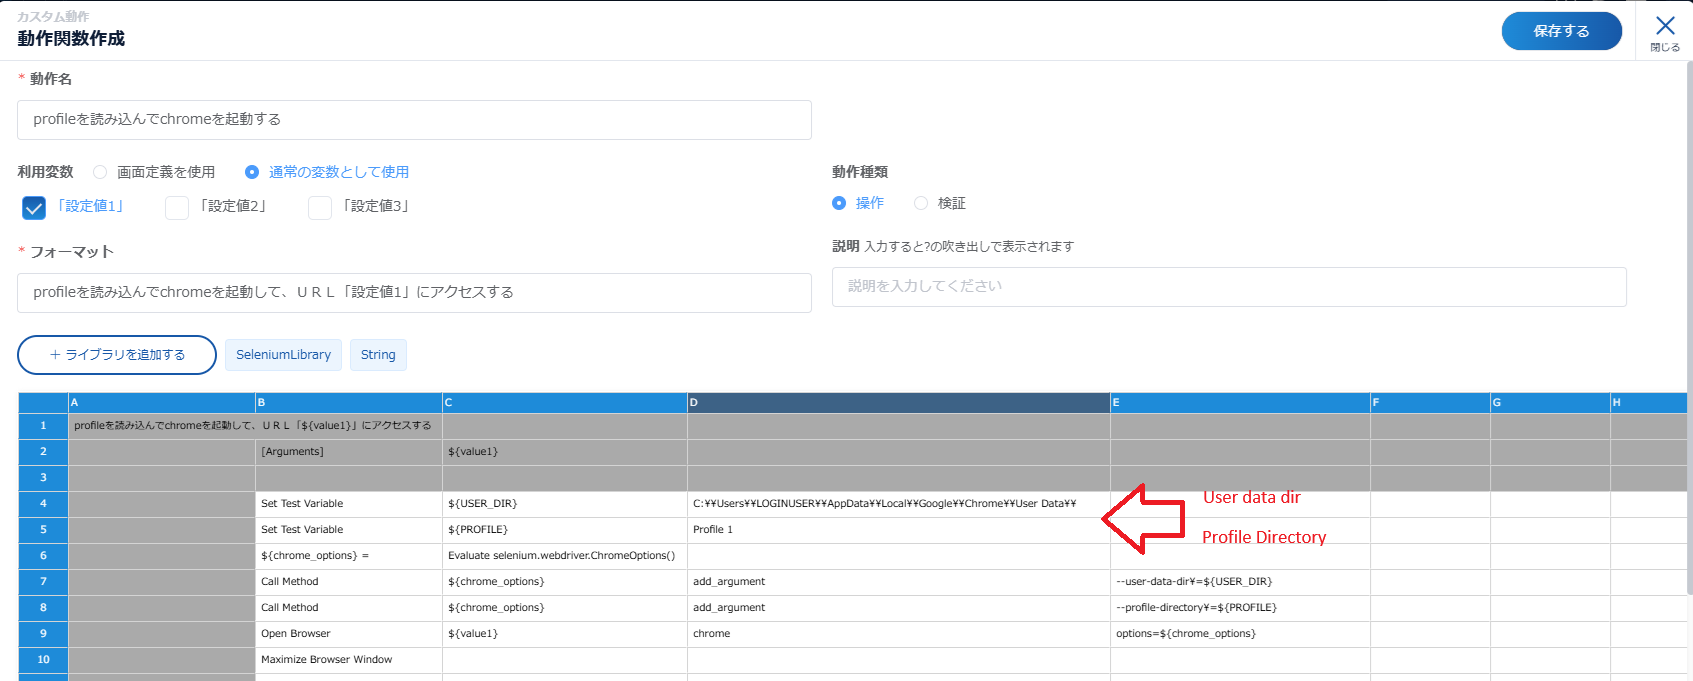The height and width of the screenshot is (681, 1693).
Task: Select row 1 header
Action: 43,426
